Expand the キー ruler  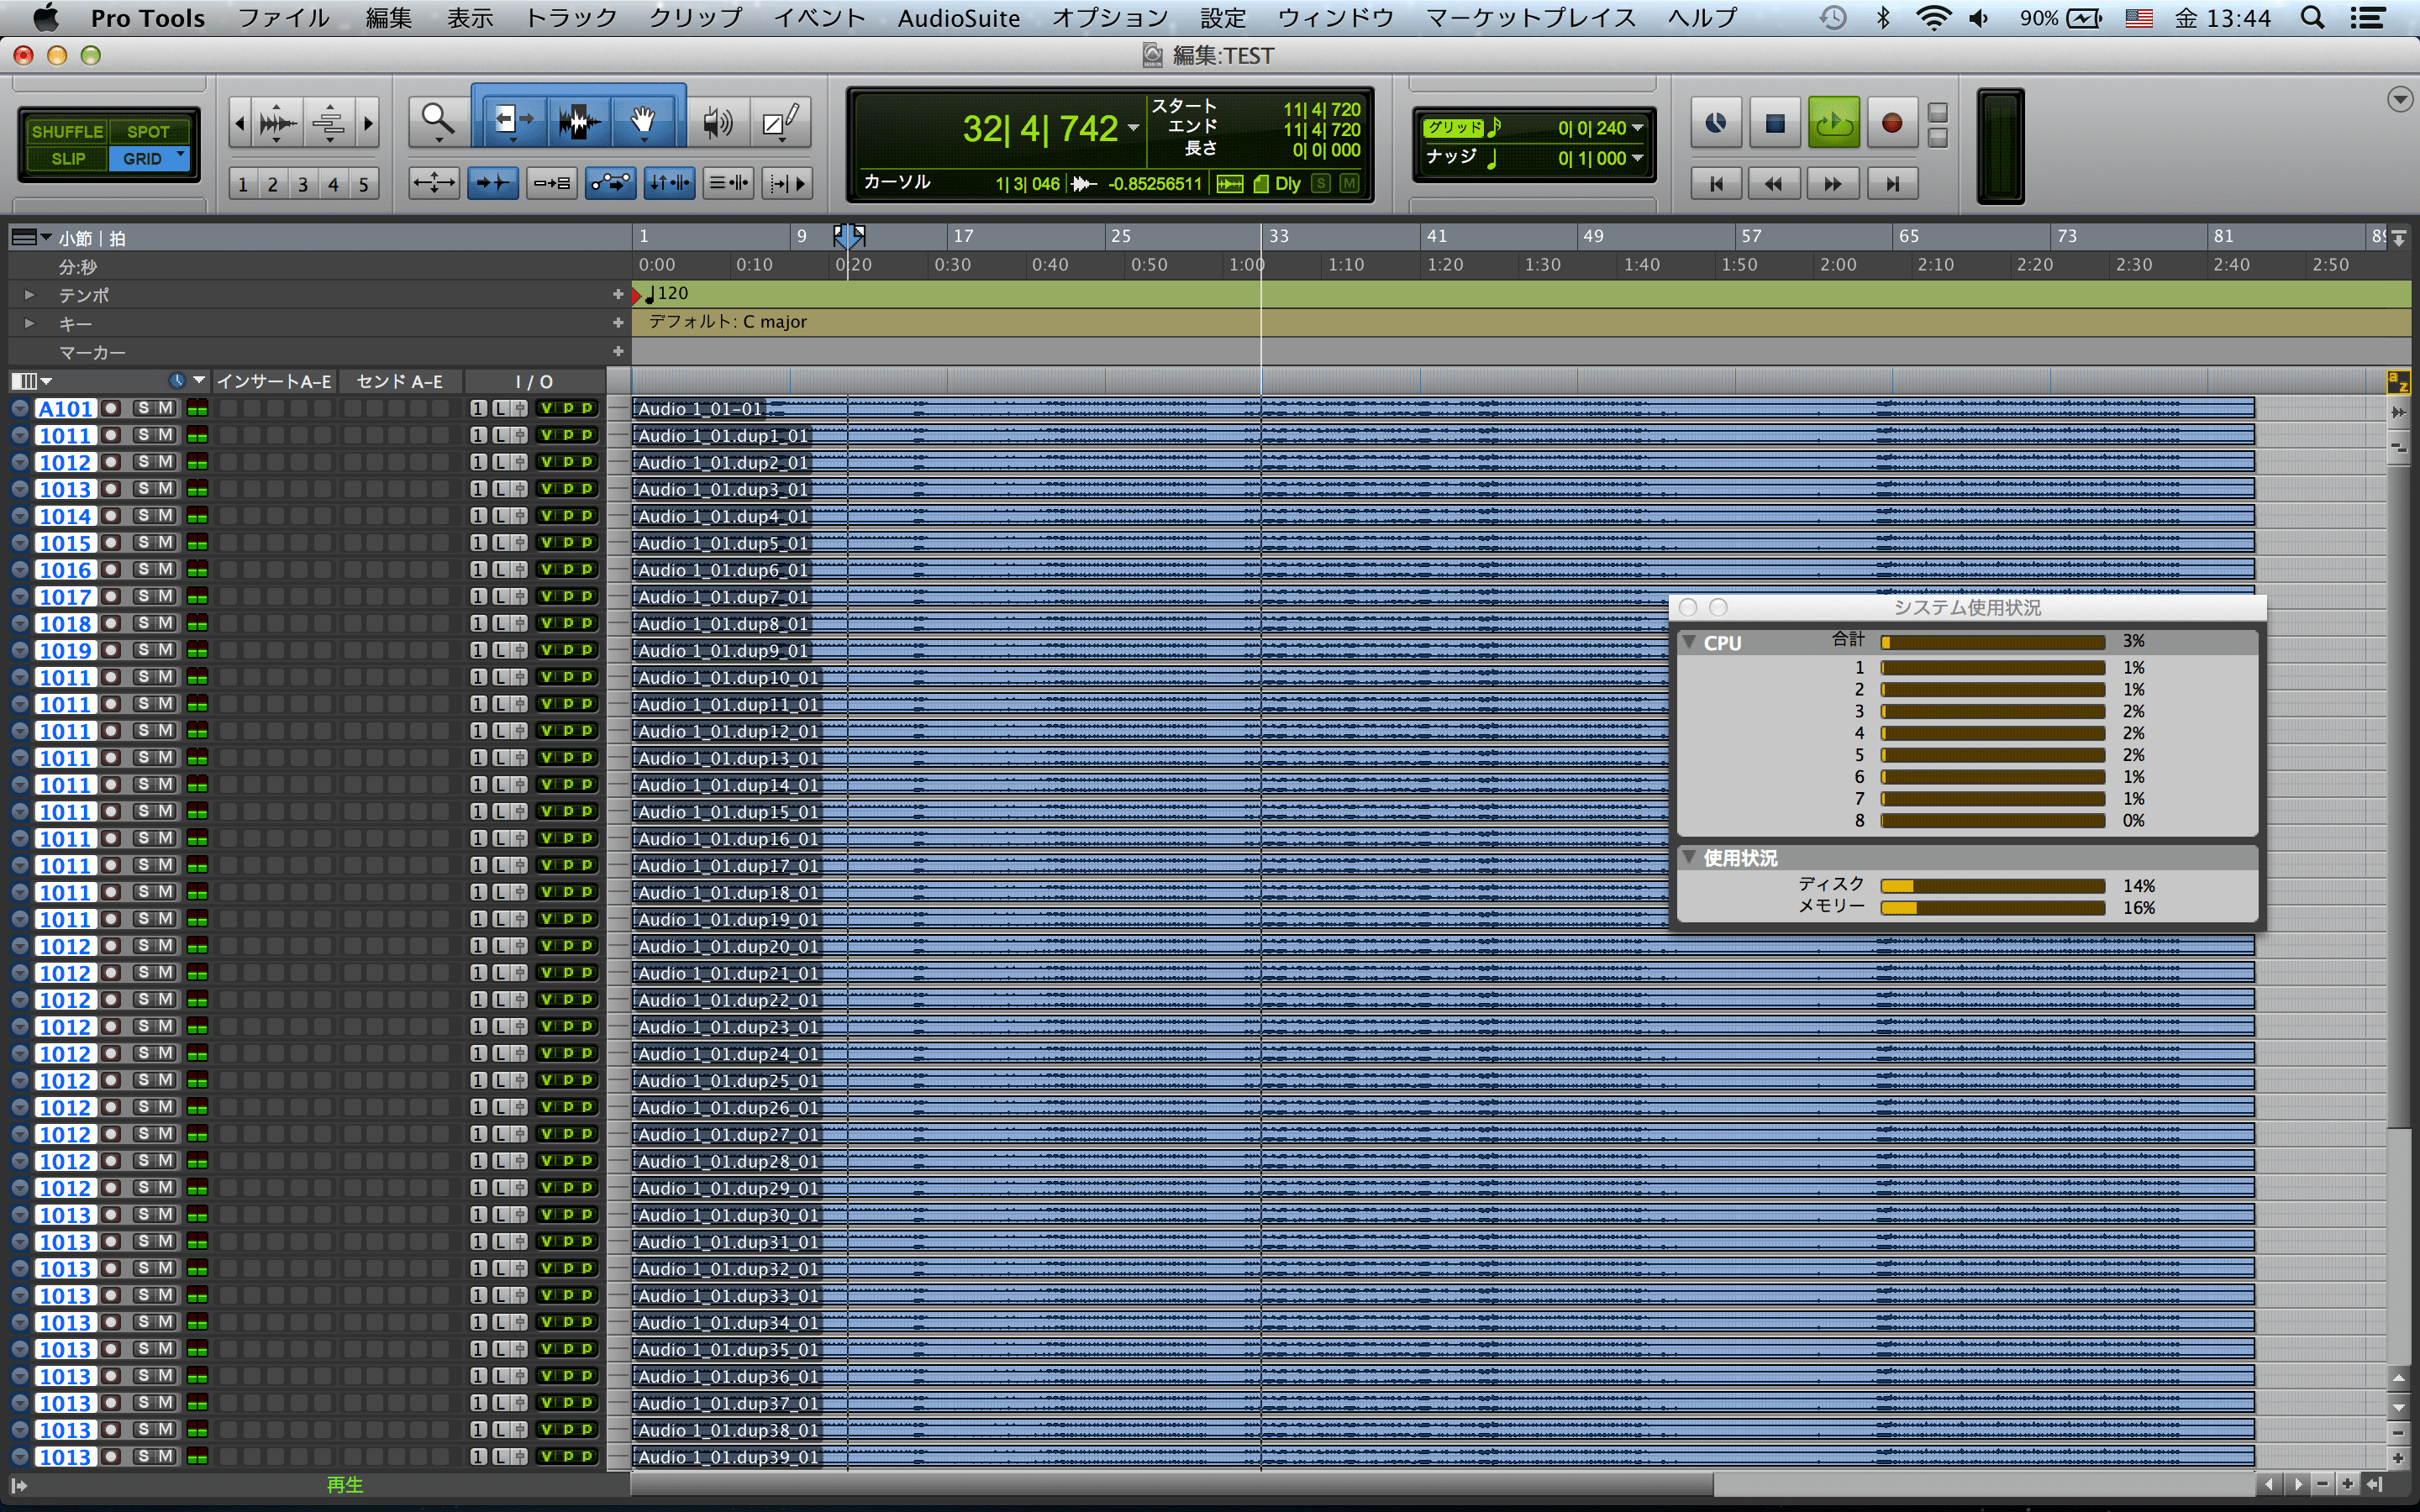click(x=30, y=323)
